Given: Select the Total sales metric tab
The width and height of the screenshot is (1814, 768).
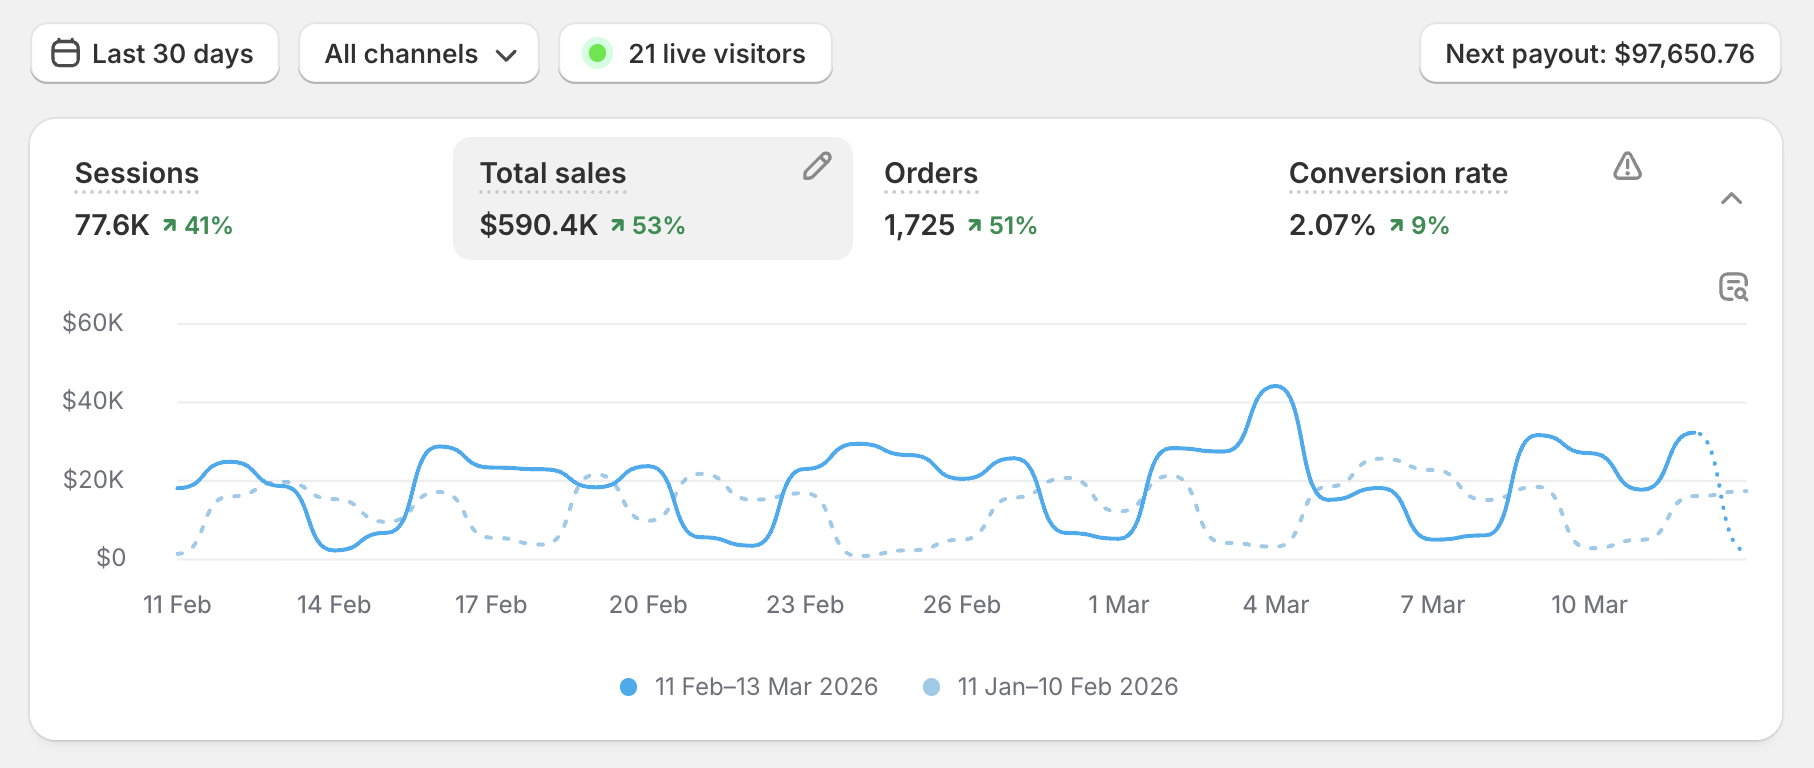Looking at the screenshot, I should [x=553, y=174].
